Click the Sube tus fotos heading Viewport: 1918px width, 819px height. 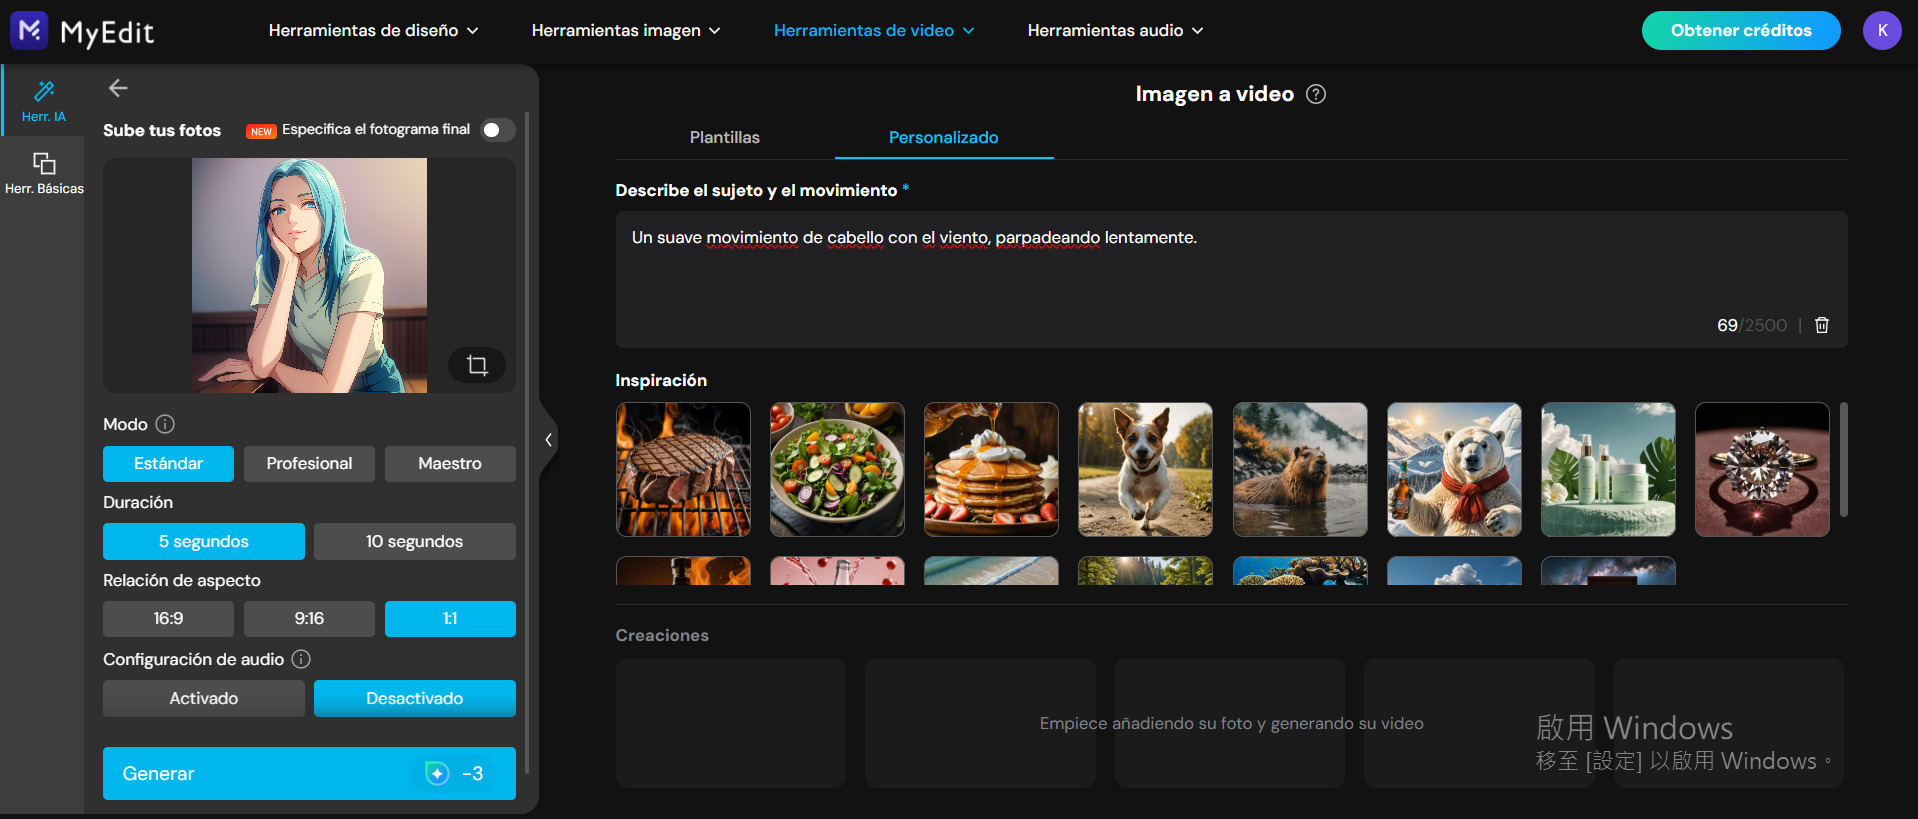[x=162, y=130]
